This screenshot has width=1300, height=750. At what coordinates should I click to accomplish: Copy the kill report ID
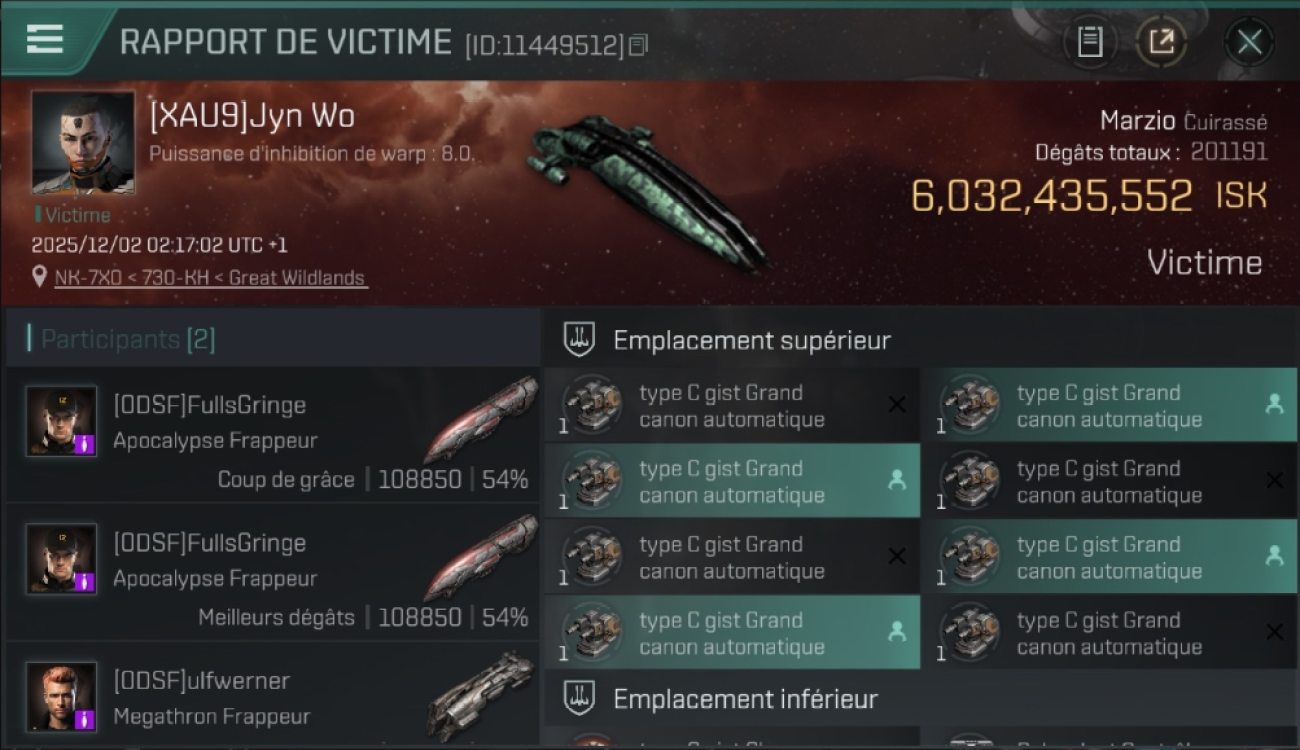(638, 44)
